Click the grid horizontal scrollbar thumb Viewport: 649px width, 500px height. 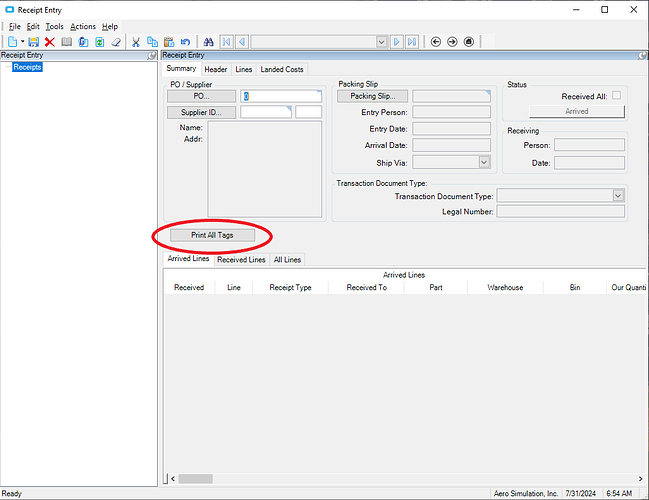pos(195,479)
